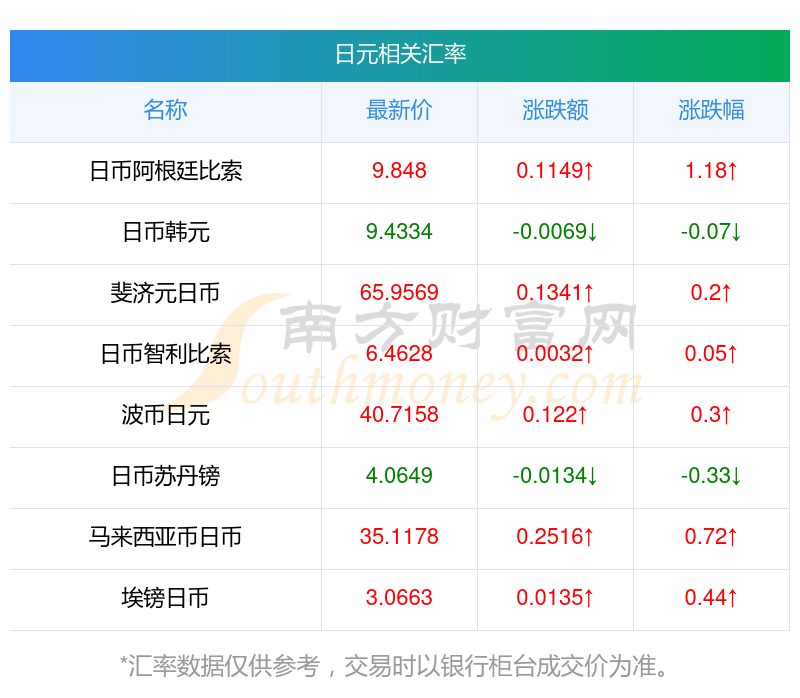This screenshot has height=698, width=800.
Task: Click the 斐济元日币 row name
Action: (165, 293)
